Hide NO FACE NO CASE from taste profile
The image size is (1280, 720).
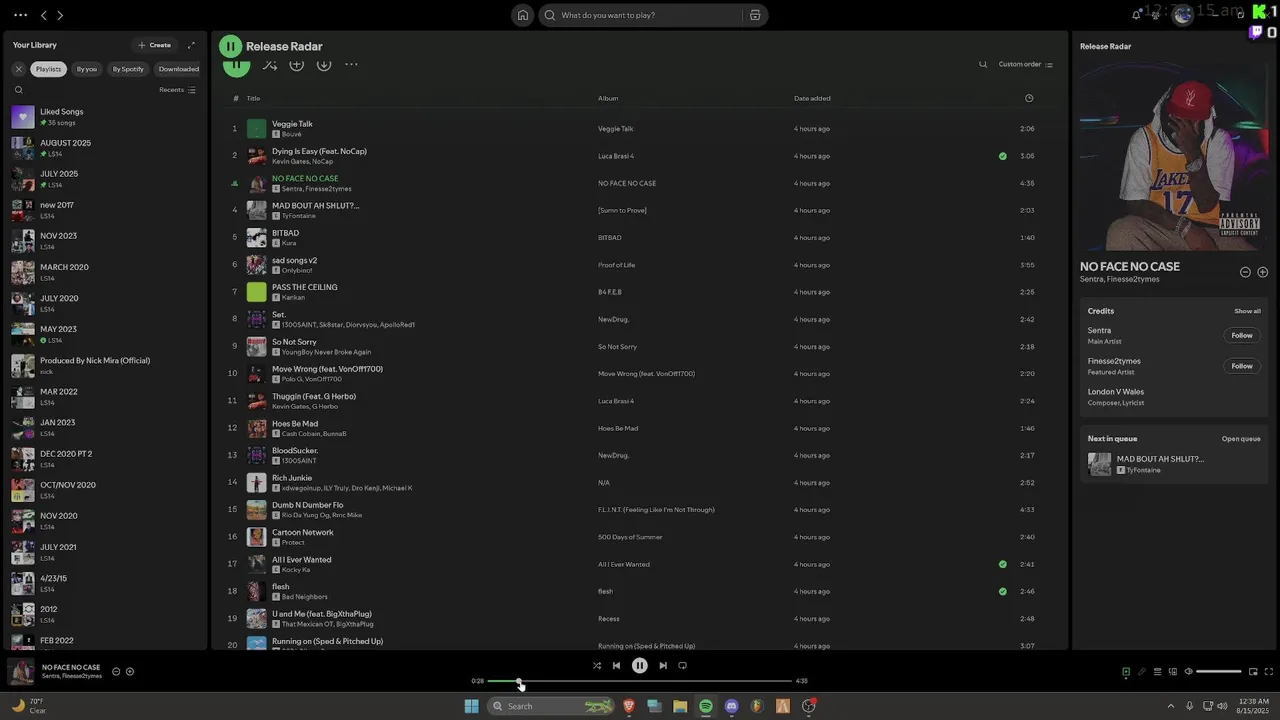coord(1245,272)
